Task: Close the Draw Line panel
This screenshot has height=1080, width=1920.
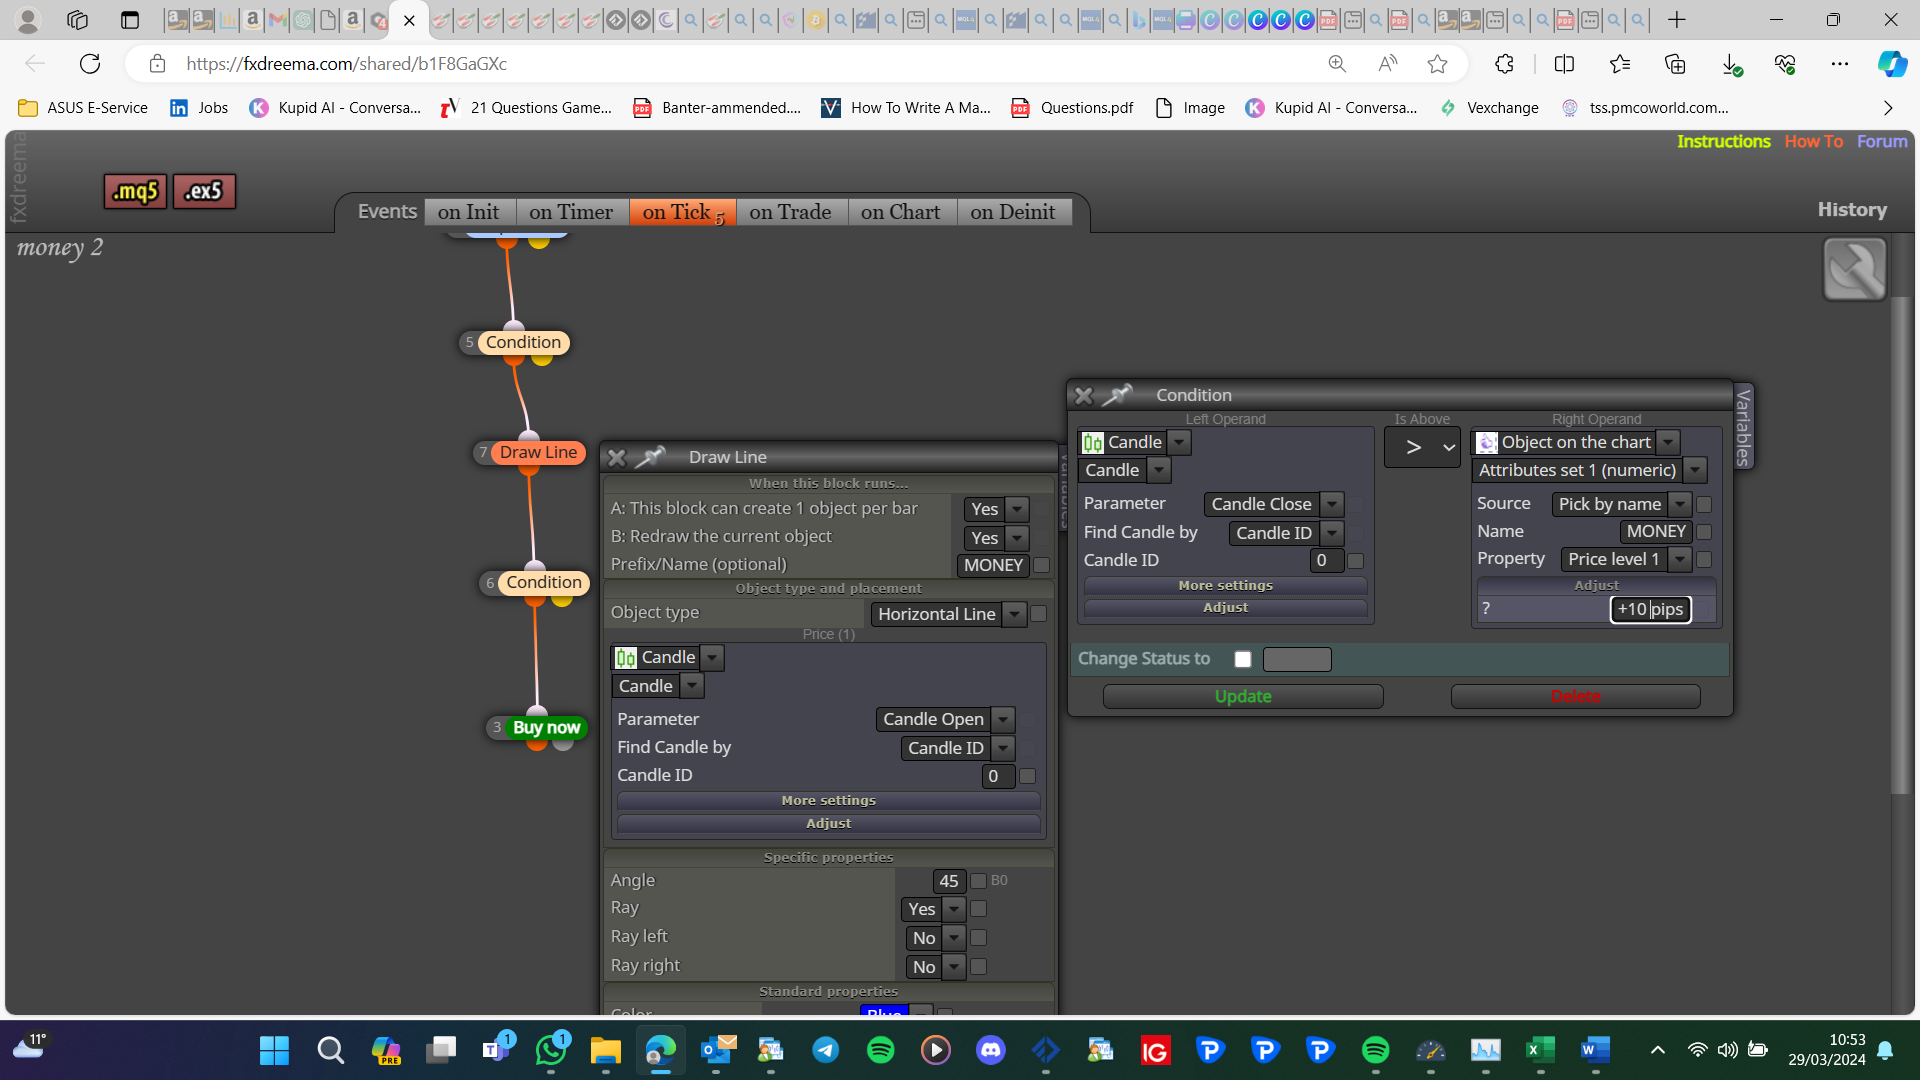Action: click(x=616, y=457)
